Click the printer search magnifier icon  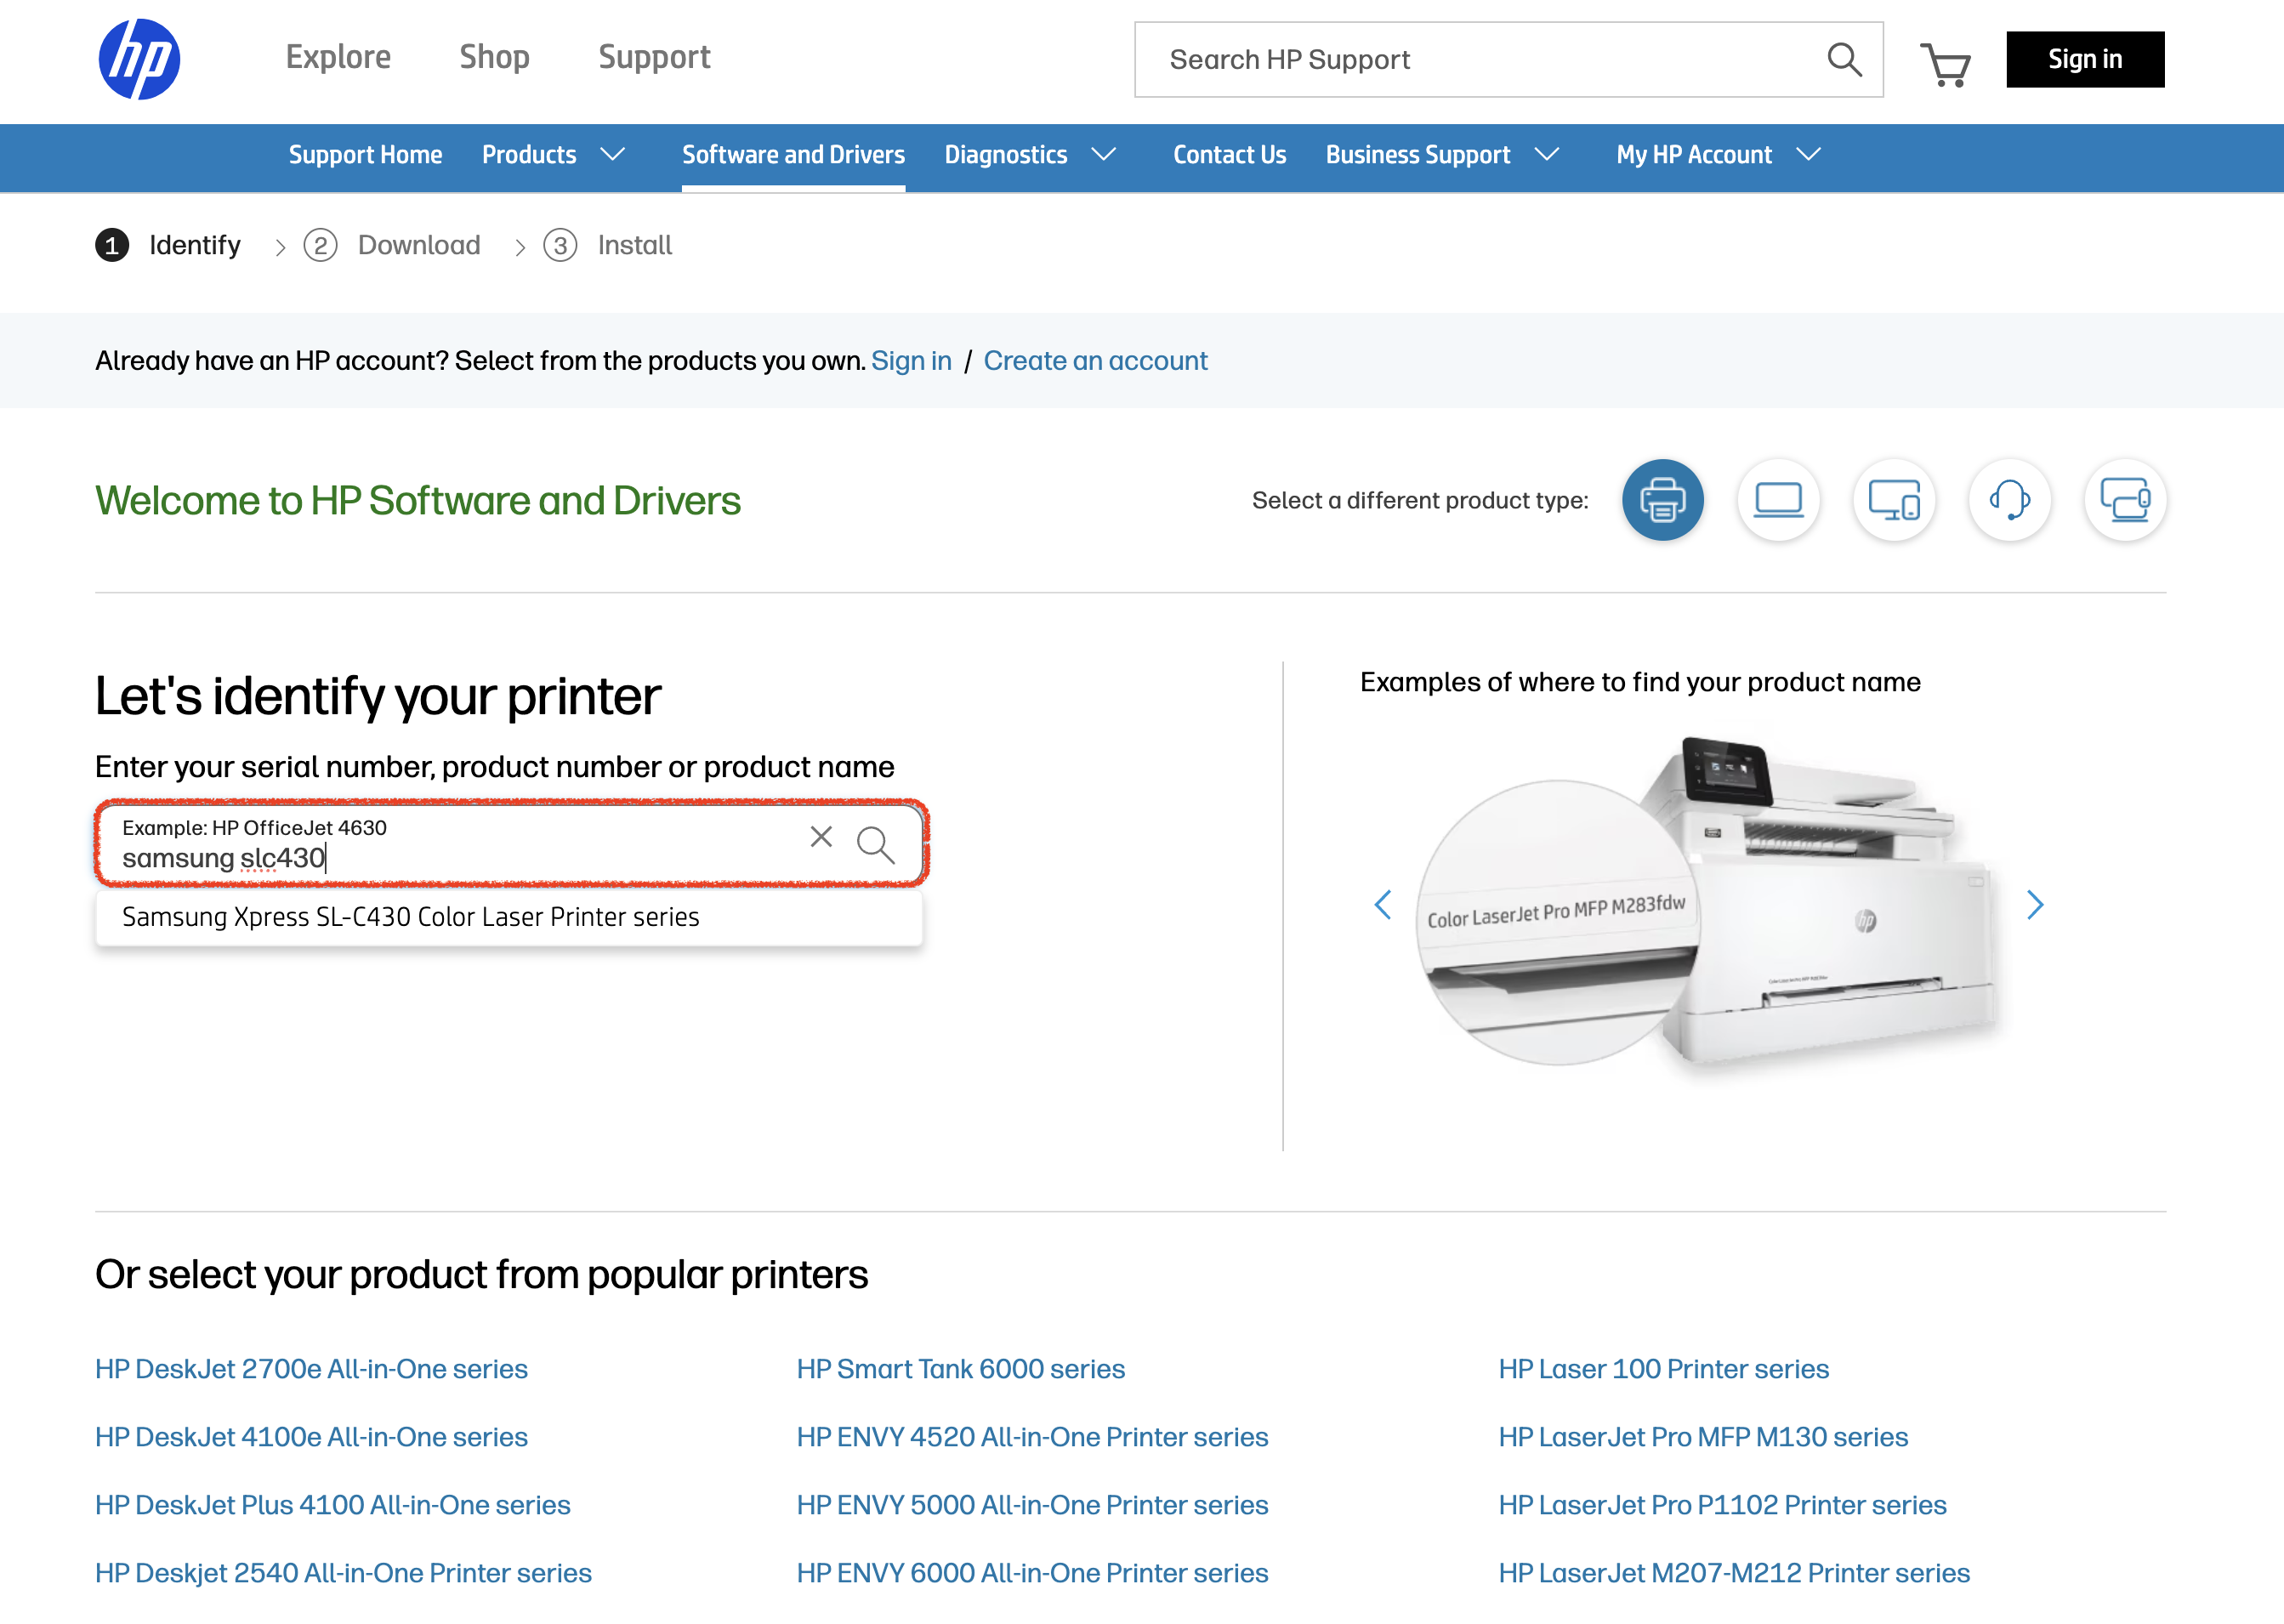pyautogui.click(x=875, y=845)
